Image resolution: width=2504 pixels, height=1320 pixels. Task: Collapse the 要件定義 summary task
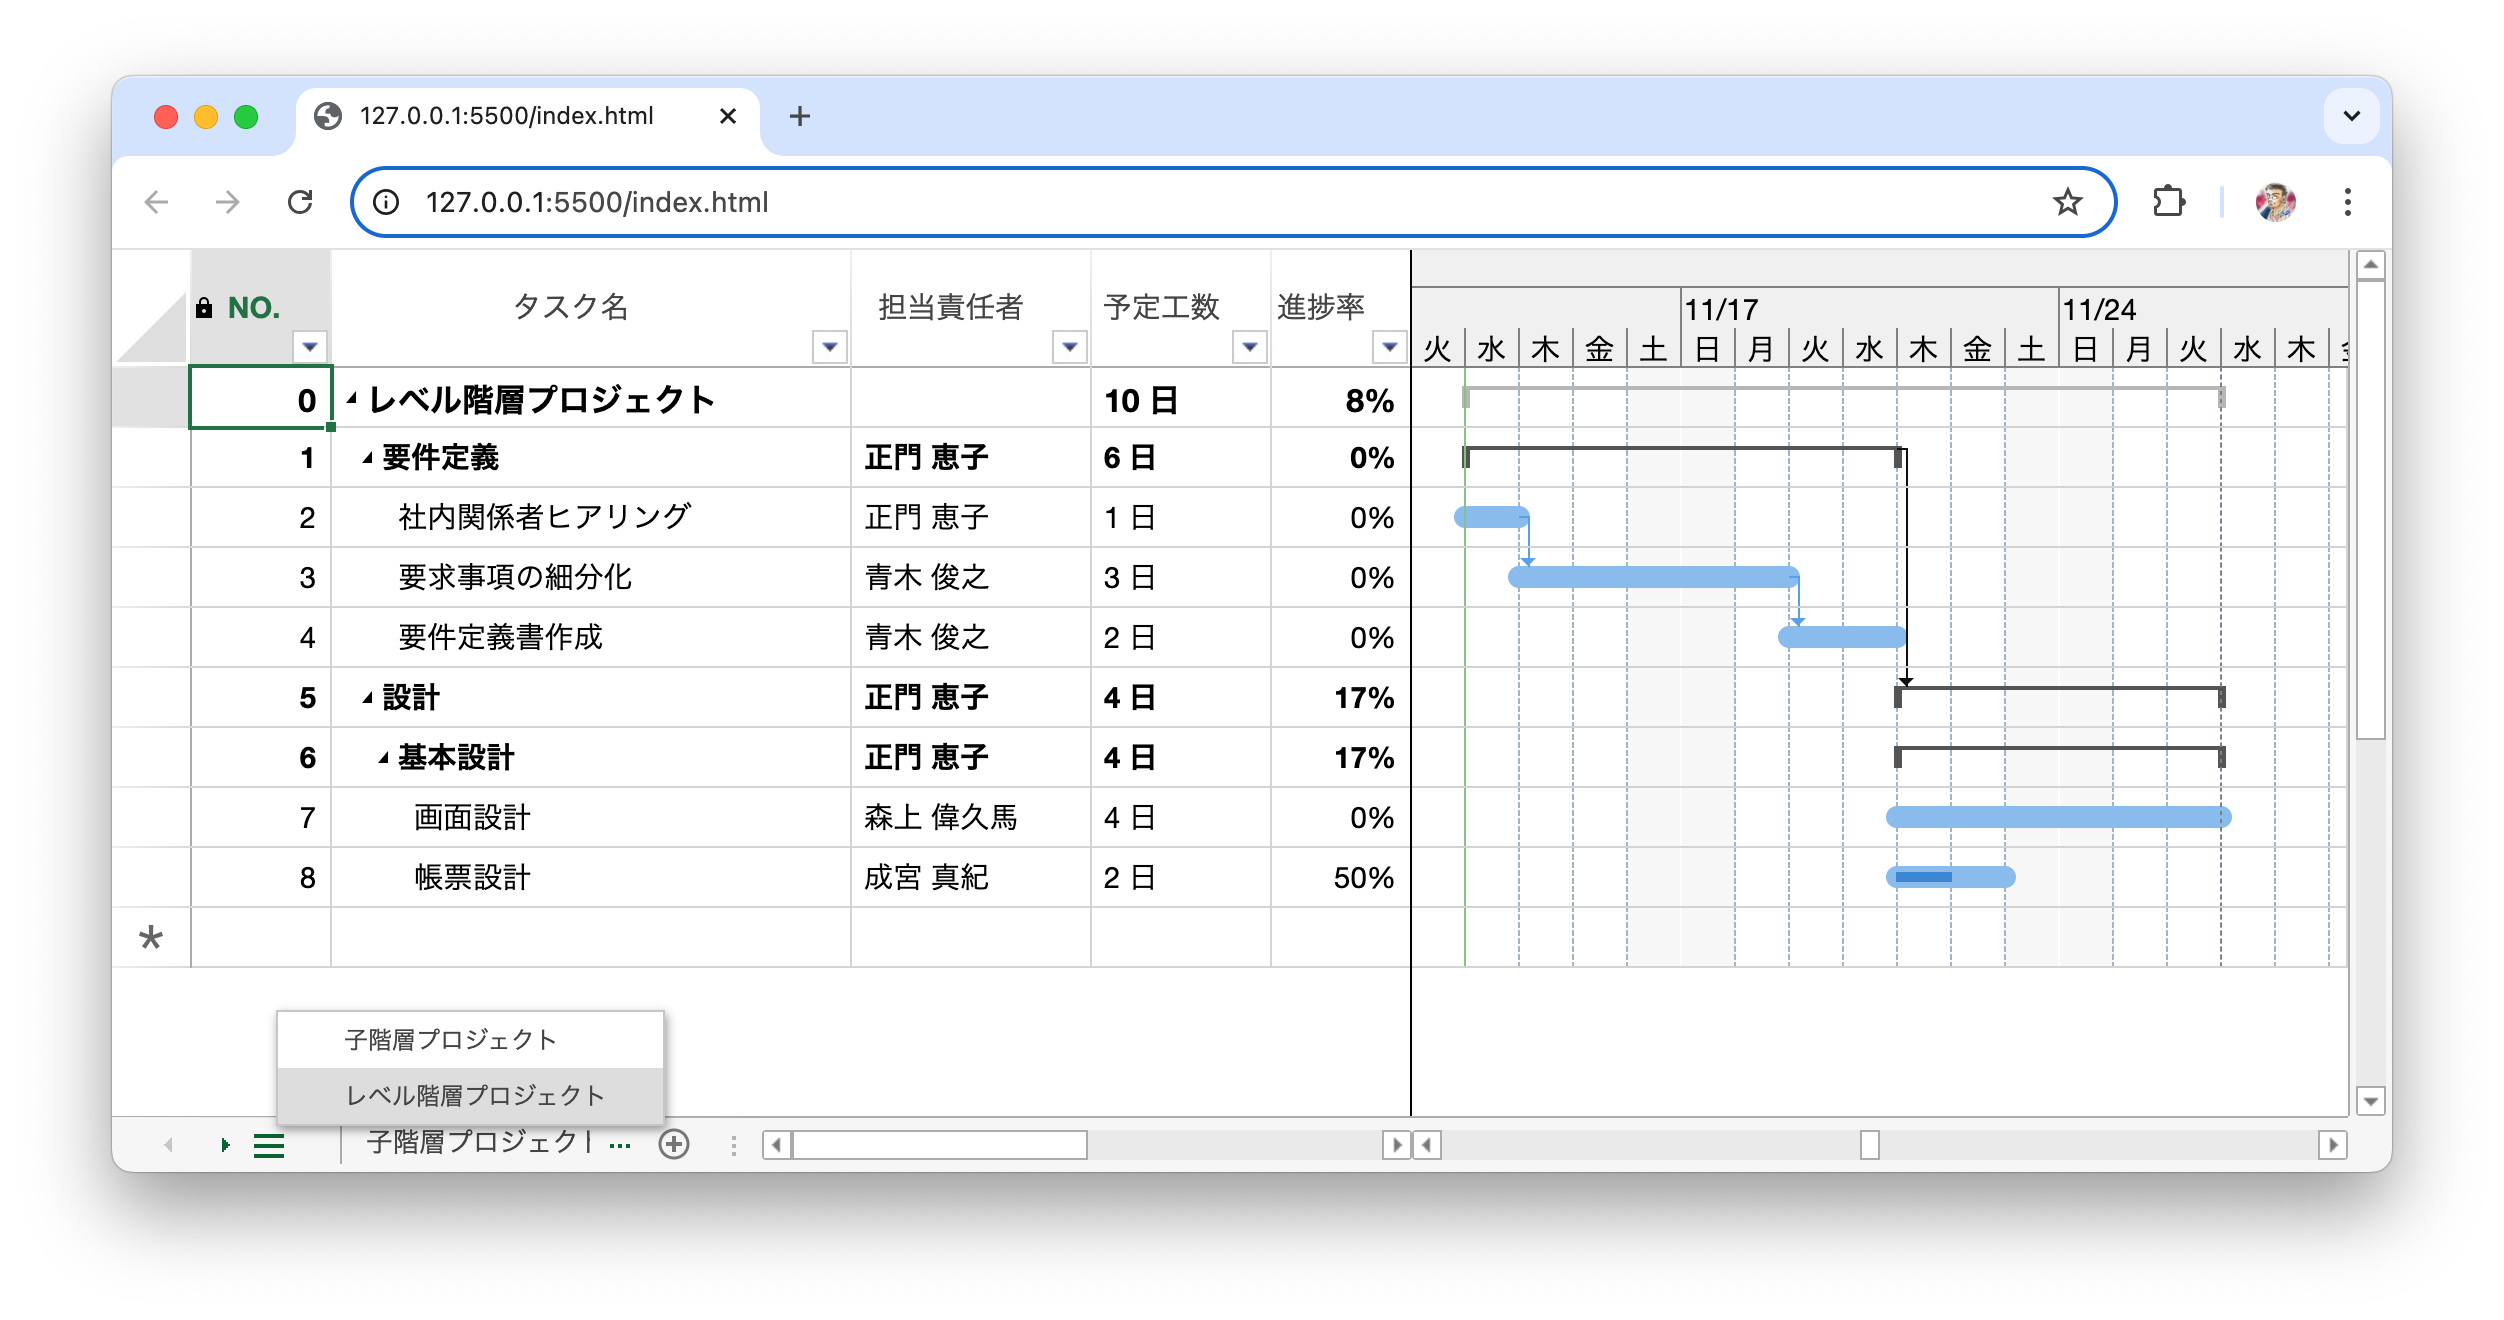pos(367,458)
